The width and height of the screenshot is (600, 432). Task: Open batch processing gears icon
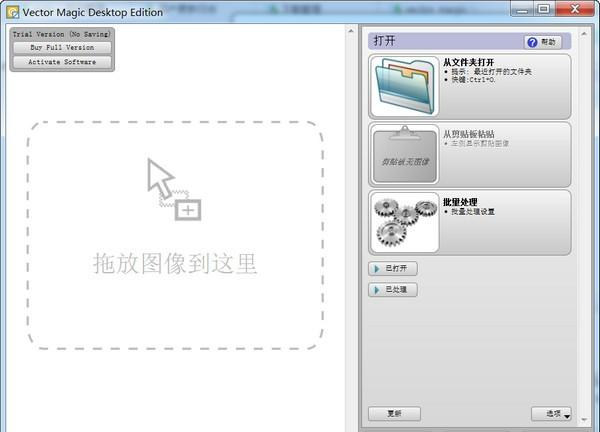click(x=405, y=222)
